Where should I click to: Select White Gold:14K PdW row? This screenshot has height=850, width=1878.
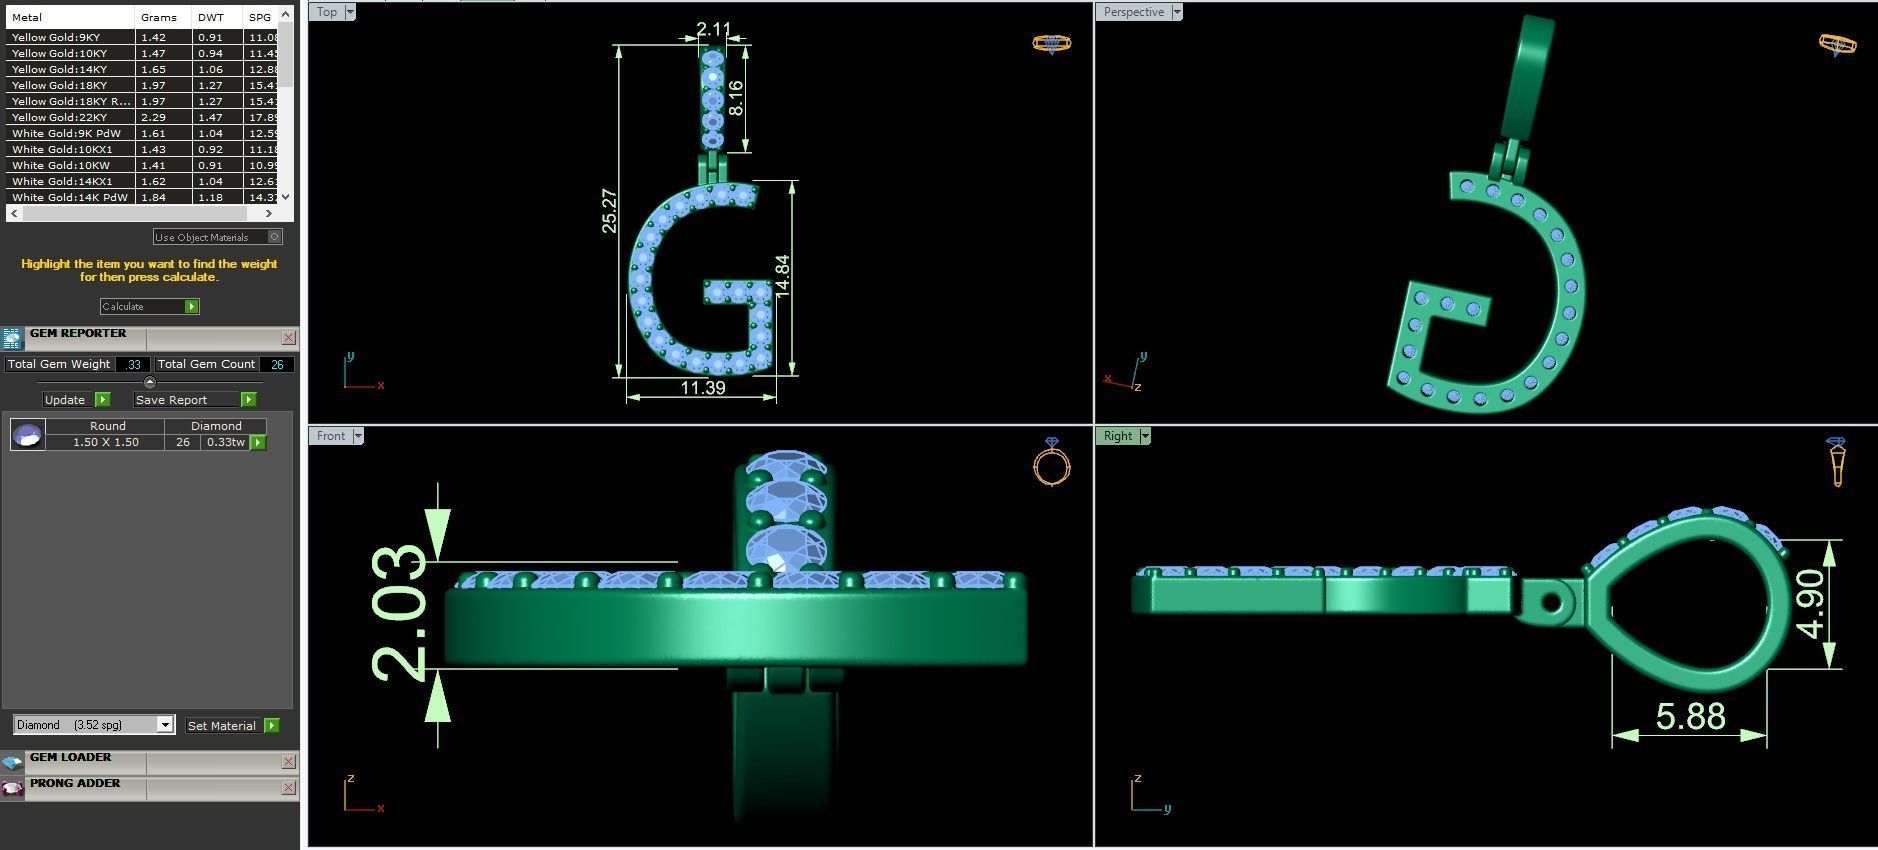pos(142,197)
